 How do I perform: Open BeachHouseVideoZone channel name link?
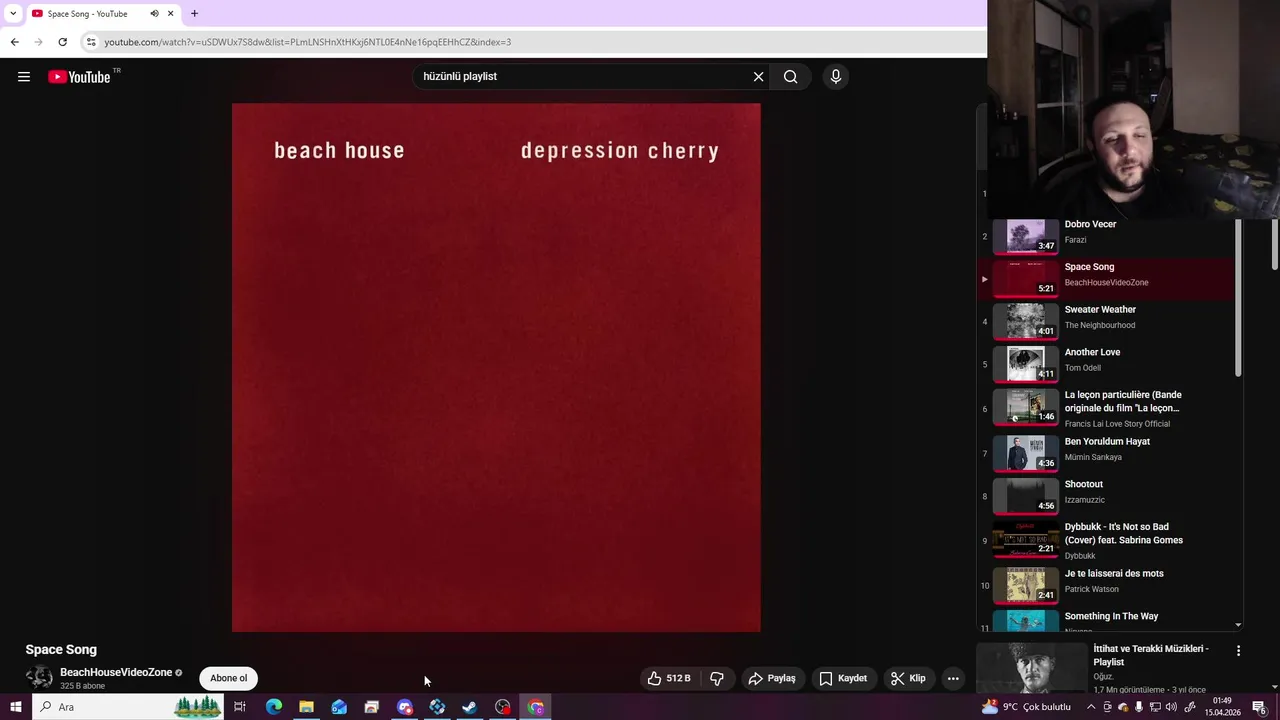116,672
